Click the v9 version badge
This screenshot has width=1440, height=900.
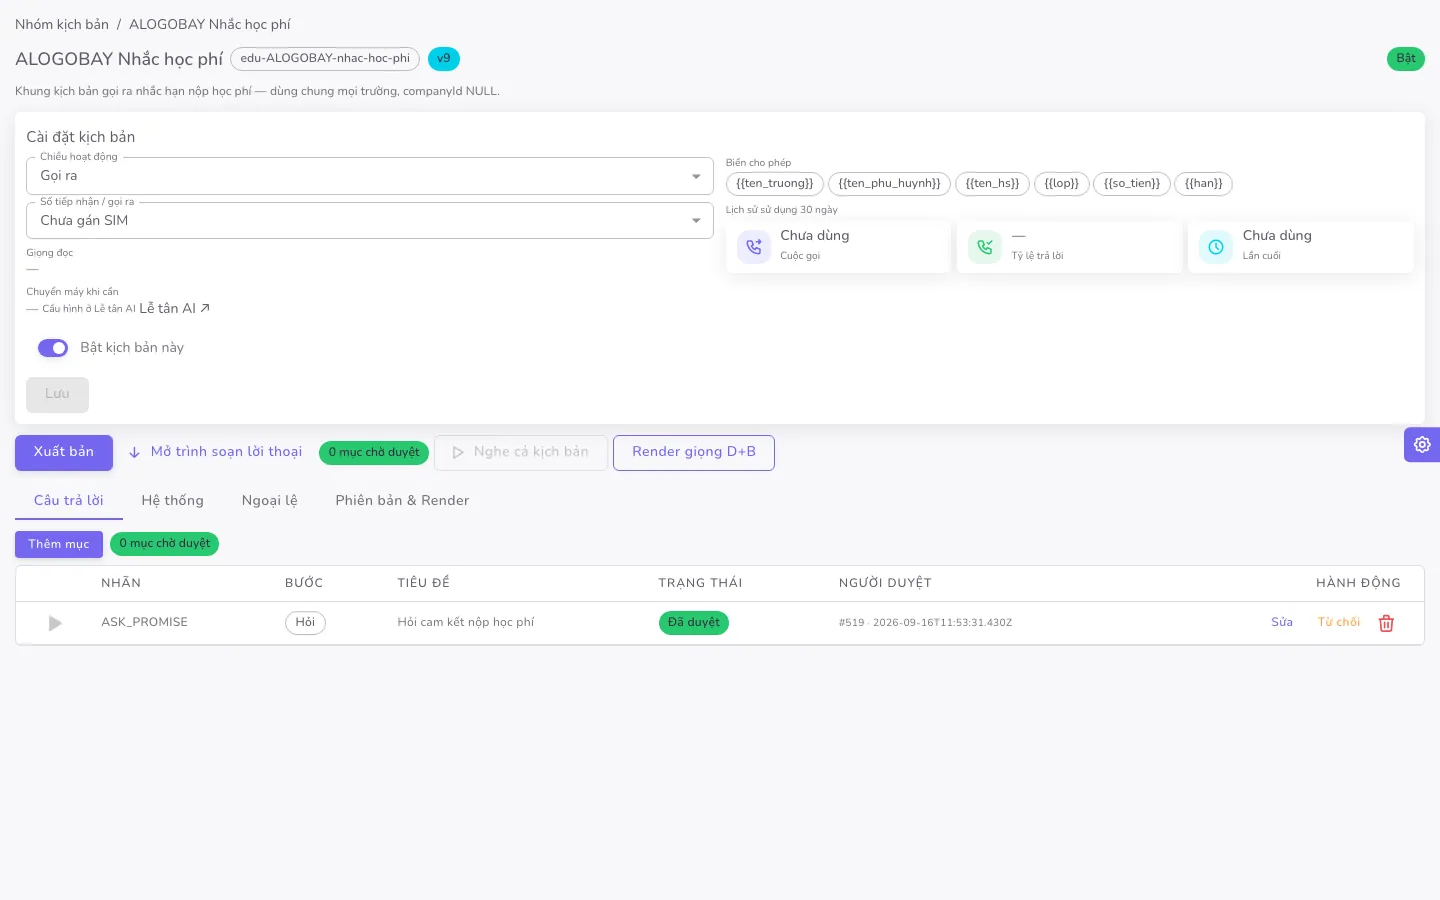pos(444,59)
